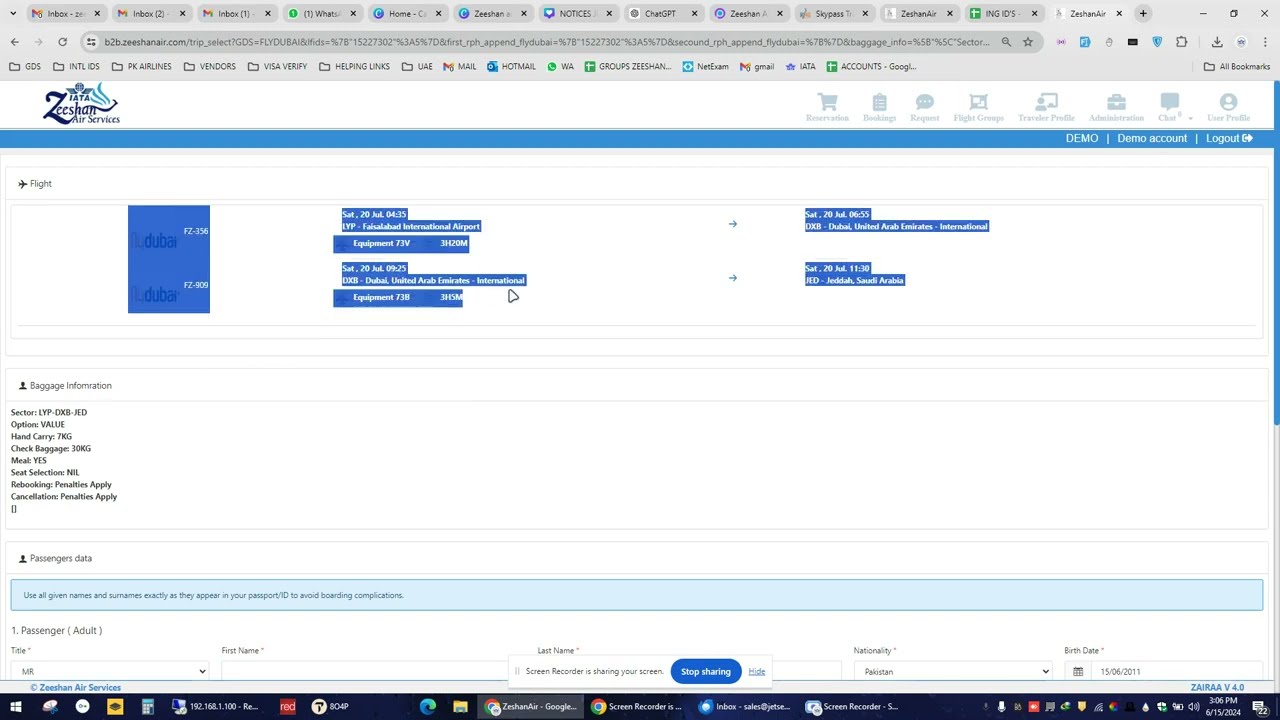The image size is (1280, 720).
Task: Open the browser downloads icon
Action: tap(1217, 42)
